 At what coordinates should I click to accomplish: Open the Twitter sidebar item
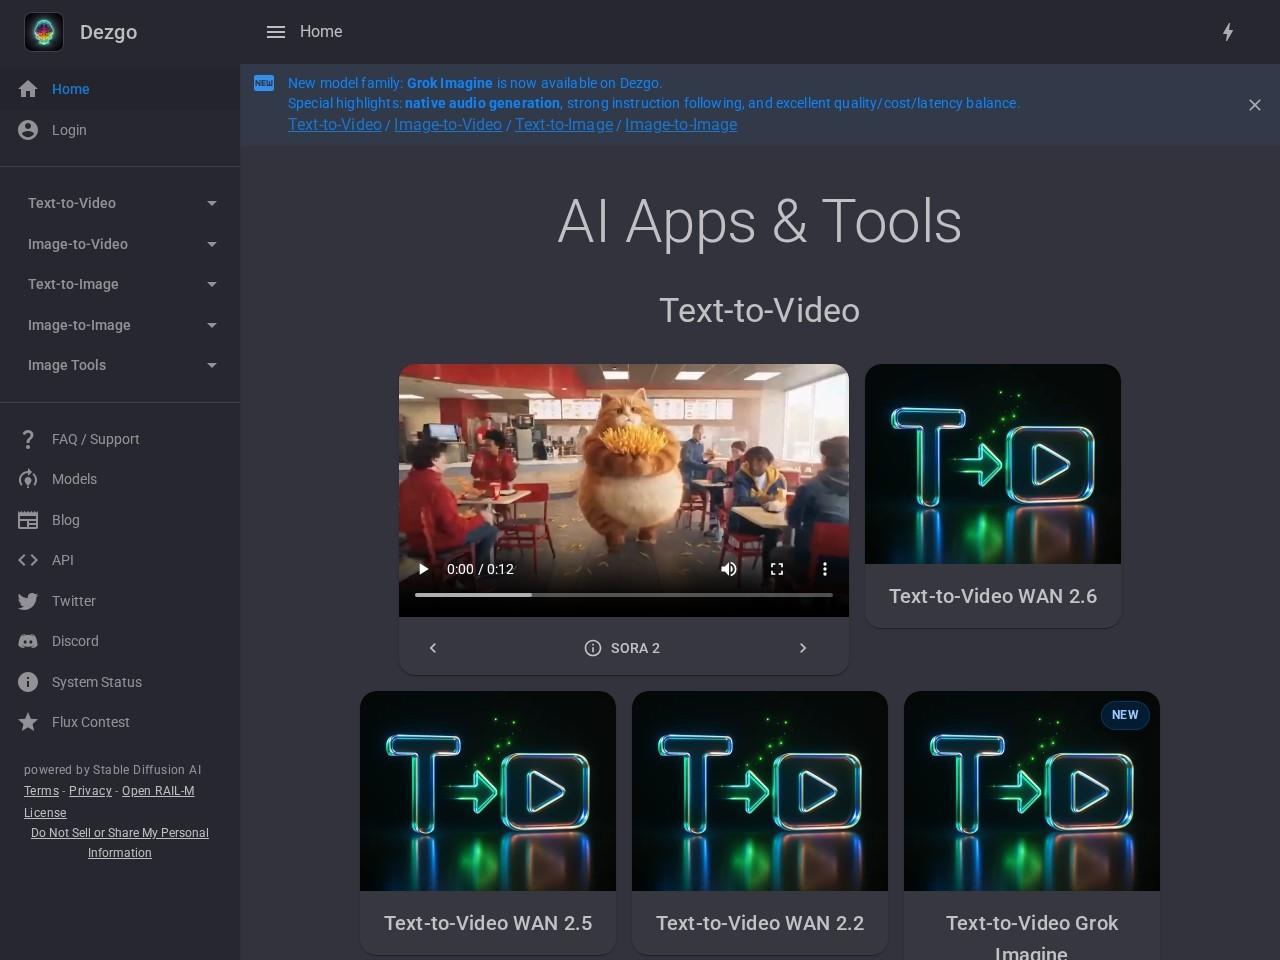tap(73, 601)
